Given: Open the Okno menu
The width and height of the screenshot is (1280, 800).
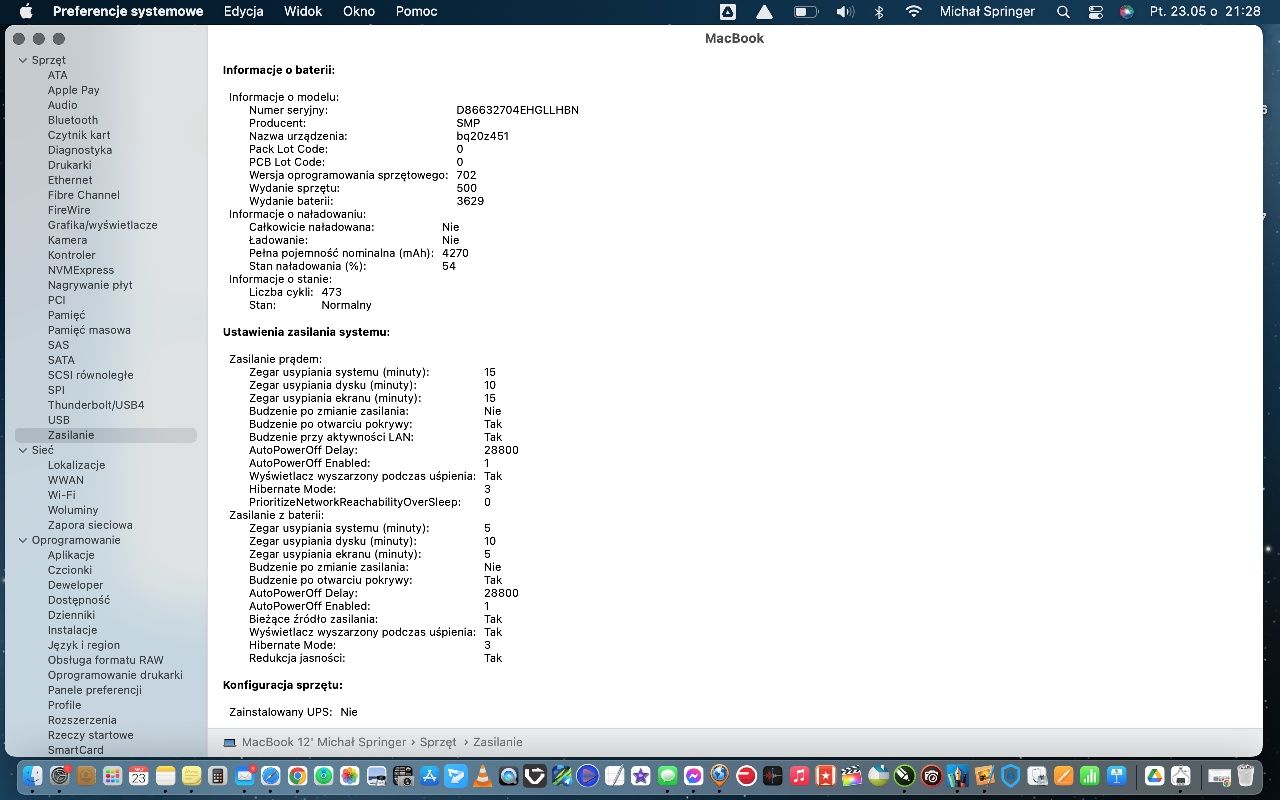Looking at the screenshot, I should click(359, 11).
